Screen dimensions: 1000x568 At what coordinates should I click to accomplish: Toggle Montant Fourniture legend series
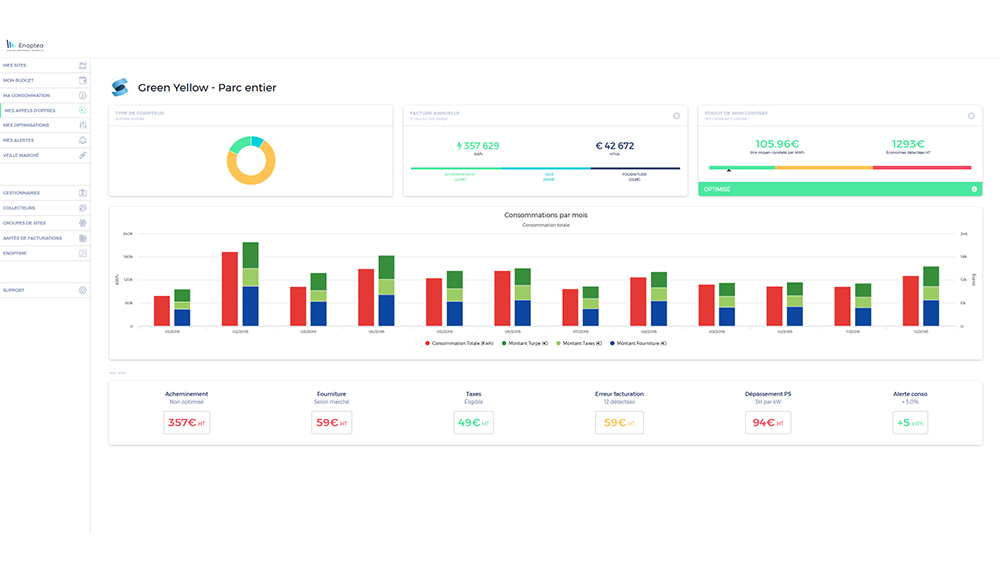pyautogui.click(x=638, y=343)
